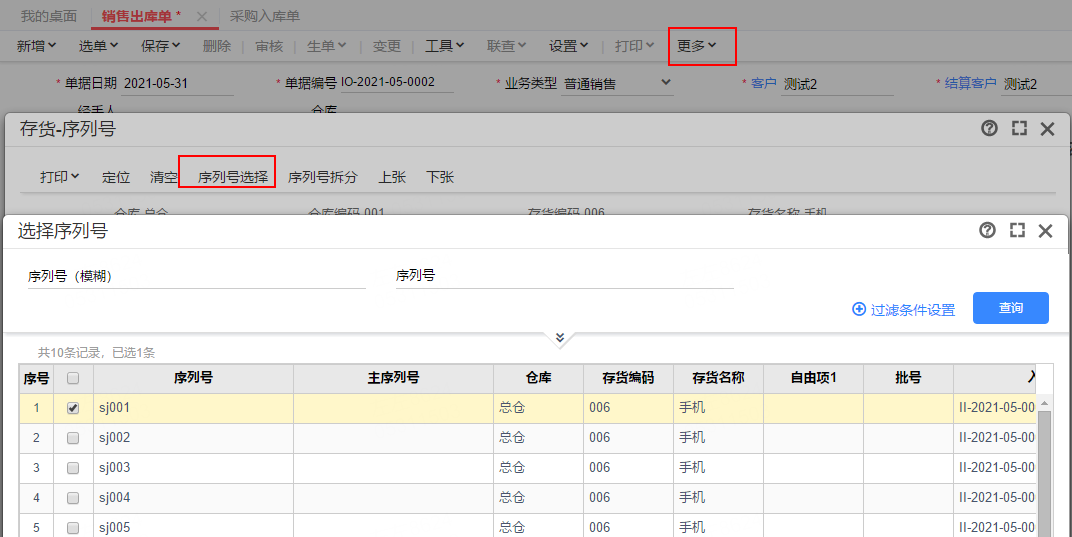Check the sj002 row checkbox
Screen dimensions: 1072x537
click(x=72, y=438)
